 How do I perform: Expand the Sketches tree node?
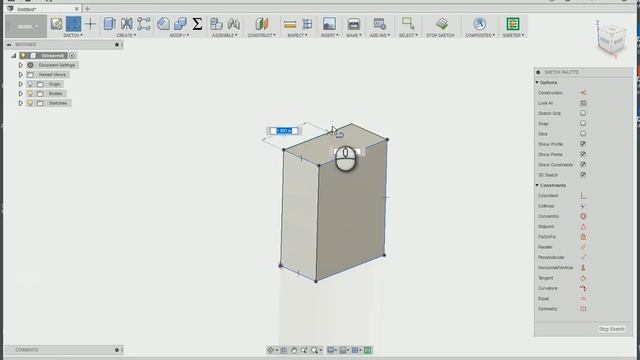[x=21, y=103]
